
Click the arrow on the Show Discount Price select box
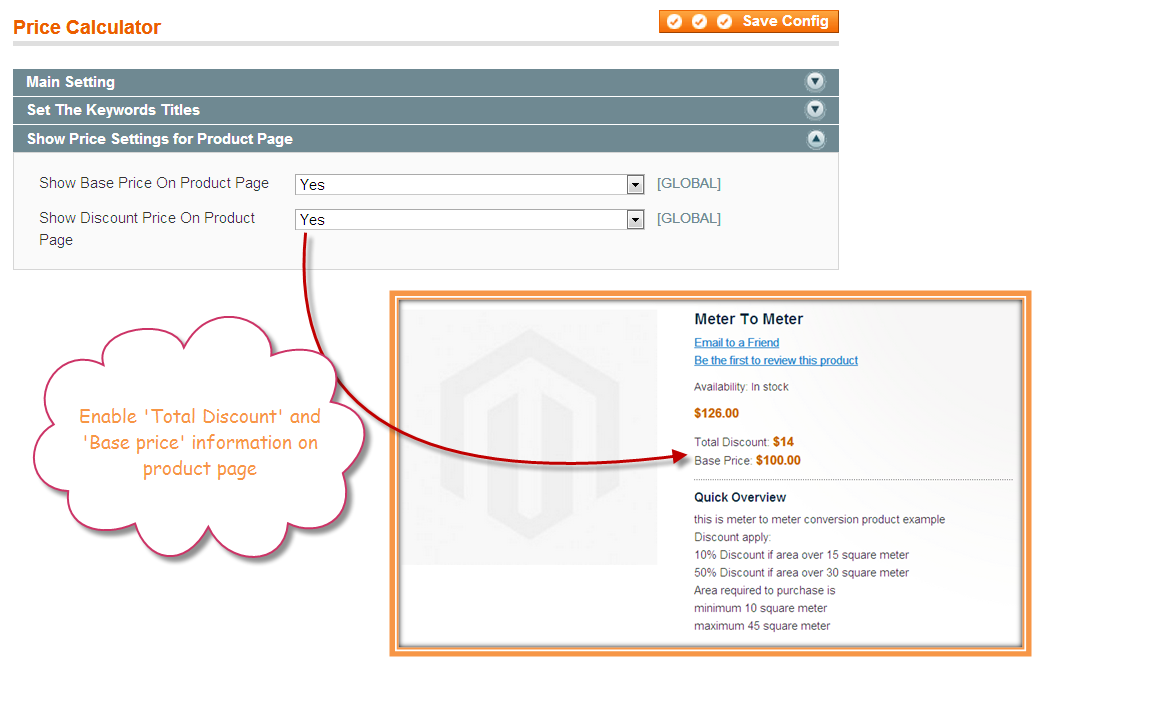coord(635,220)
